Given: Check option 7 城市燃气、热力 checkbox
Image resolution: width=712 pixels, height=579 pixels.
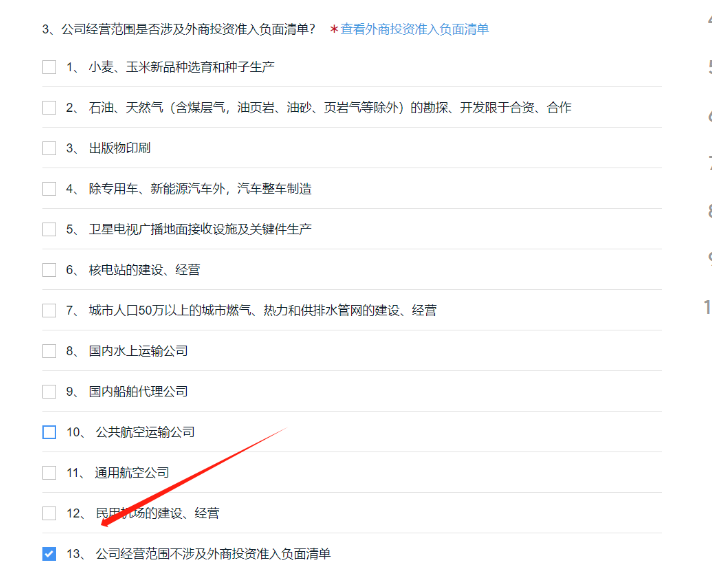Looking at the screenshot, I should (49, 311).
